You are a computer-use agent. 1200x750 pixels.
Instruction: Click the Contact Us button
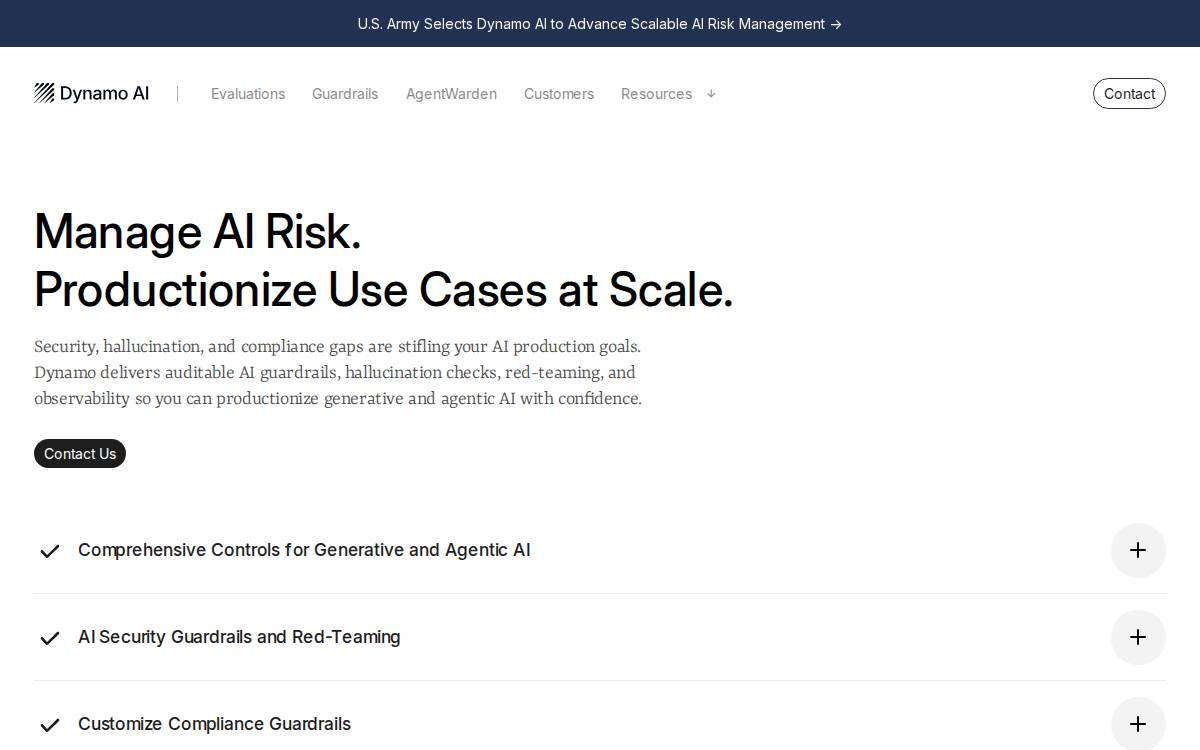80,454
